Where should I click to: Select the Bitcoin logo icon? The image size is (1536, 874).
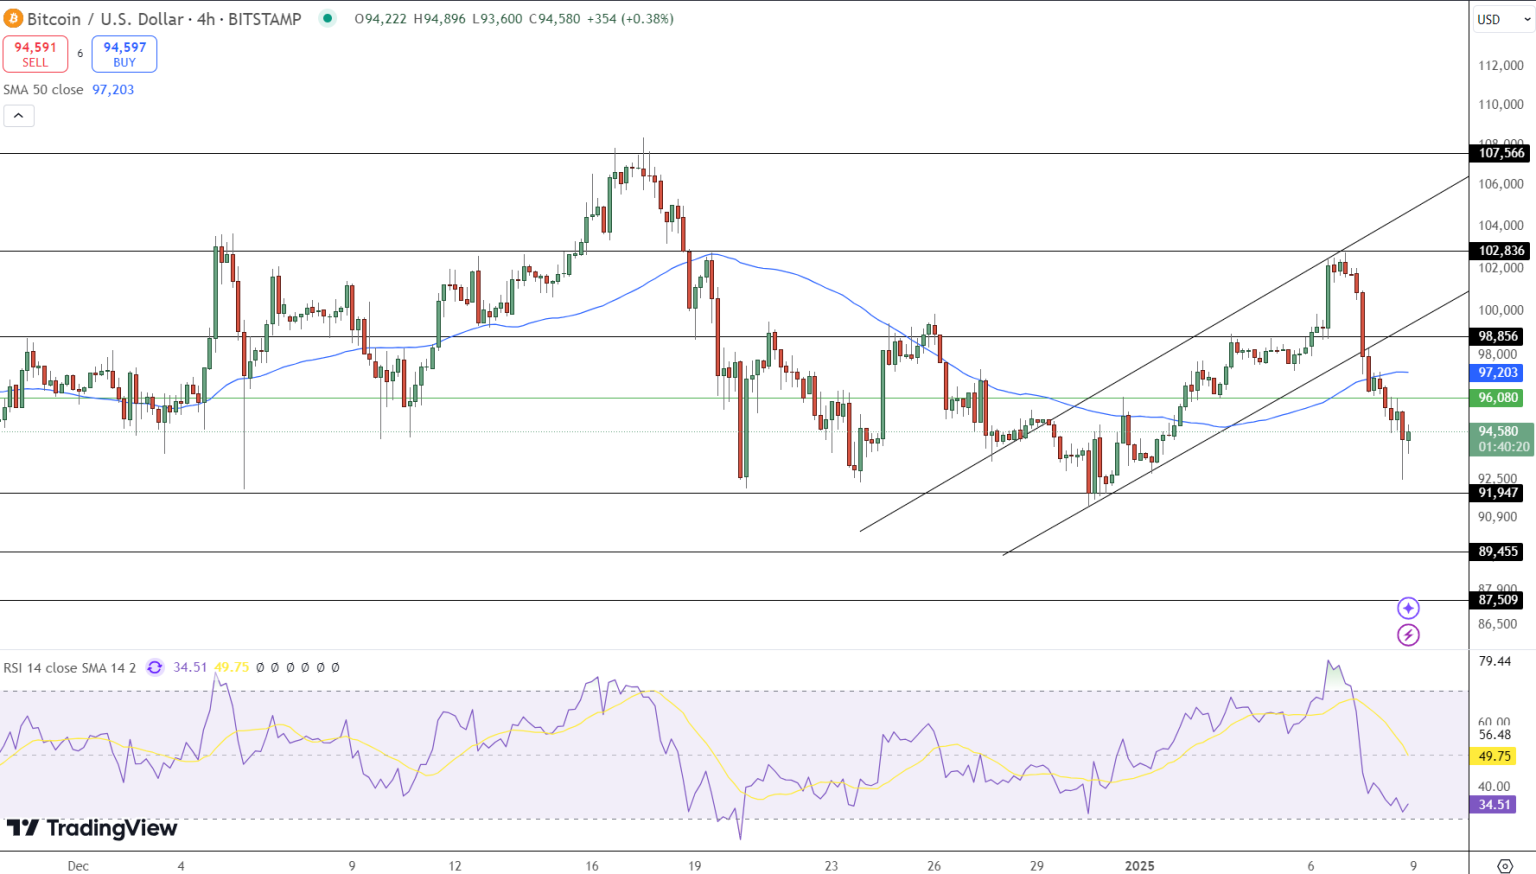[x=13, y=18]
